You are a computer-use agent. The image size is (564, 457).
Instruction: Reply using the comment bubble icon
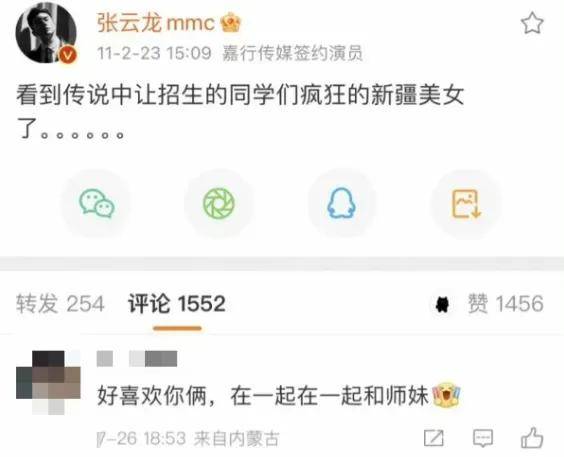[482, 438]
